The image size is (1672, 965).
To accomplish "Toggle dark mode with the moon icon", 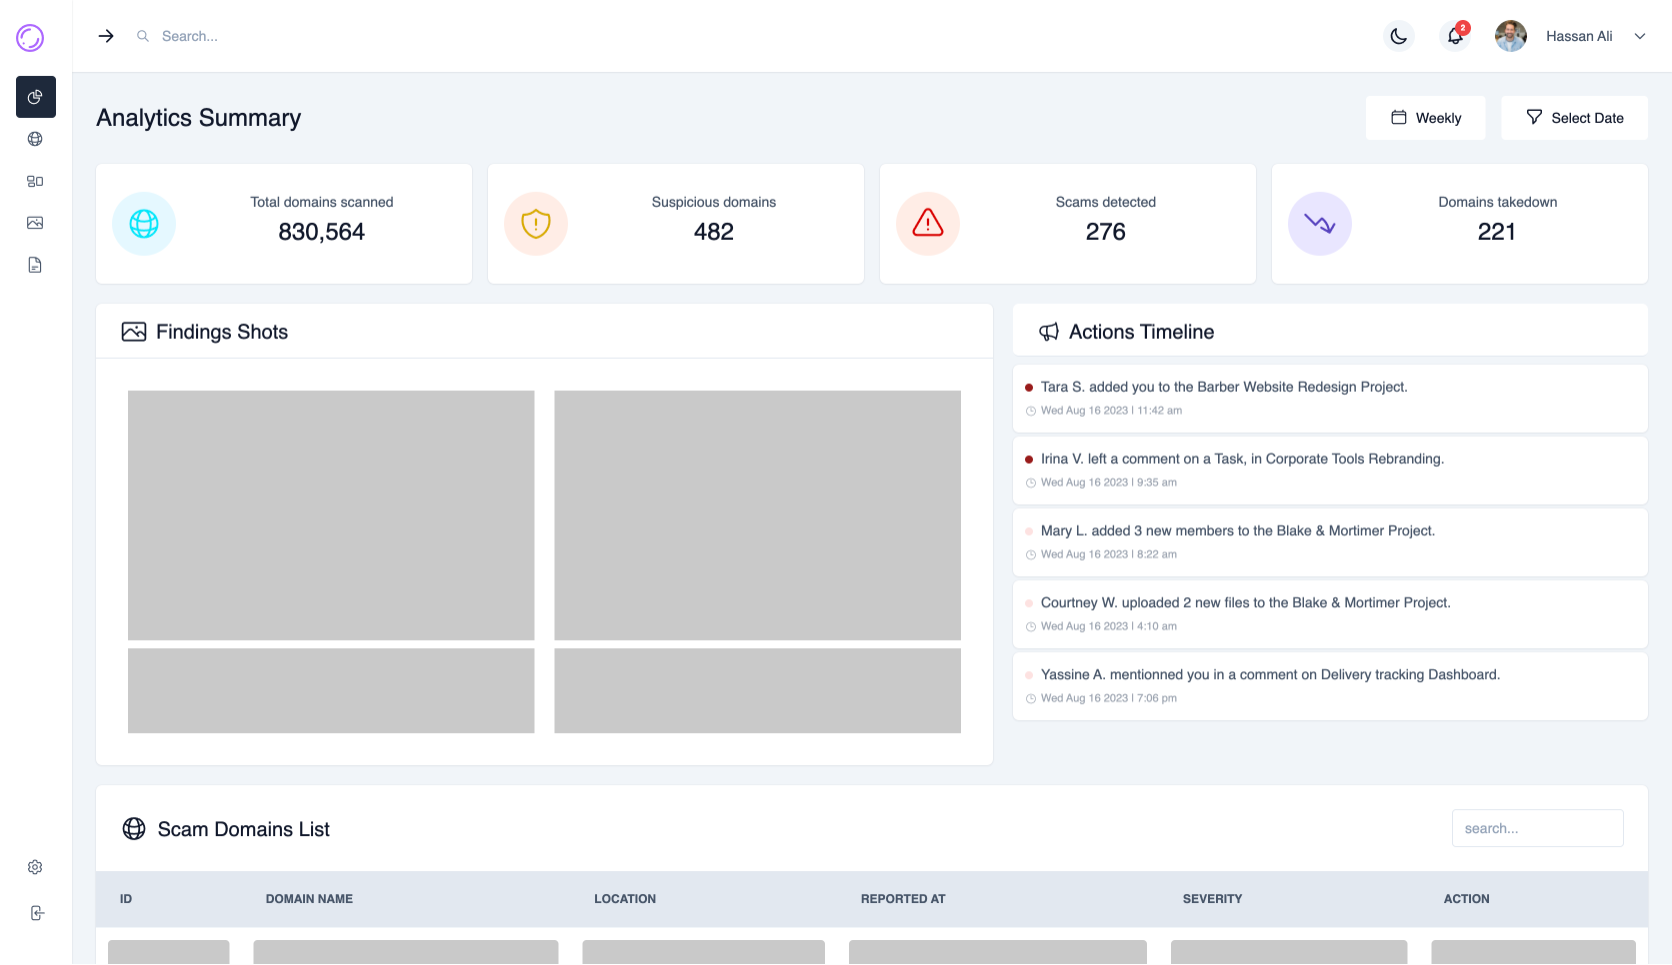I will [x=1398, y=36].
